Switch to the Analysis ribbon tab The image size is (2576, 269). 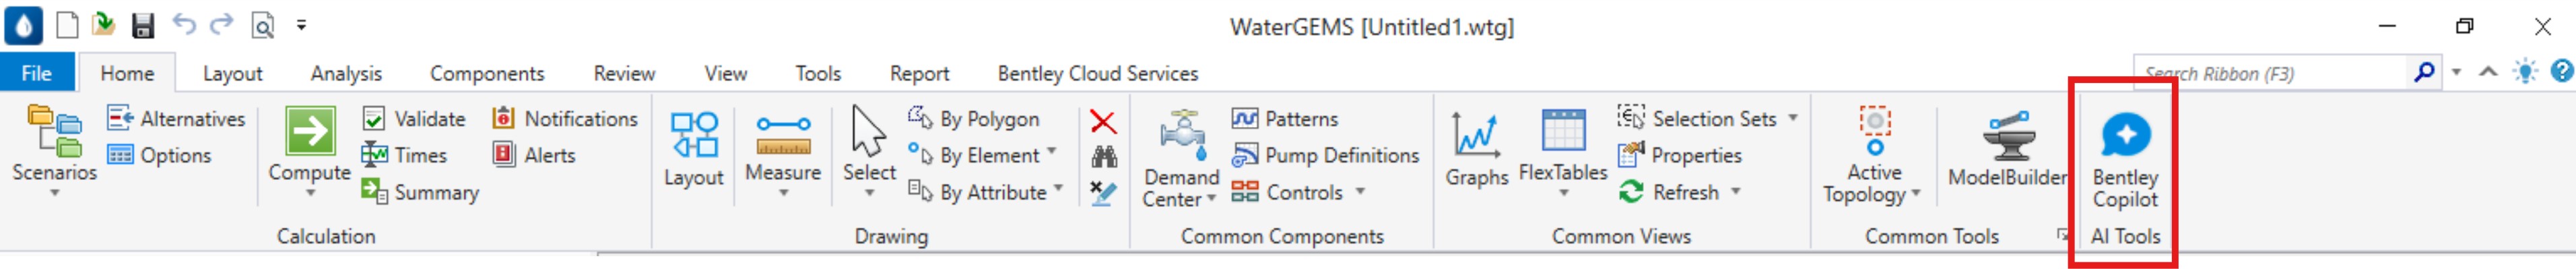(346, 73)
